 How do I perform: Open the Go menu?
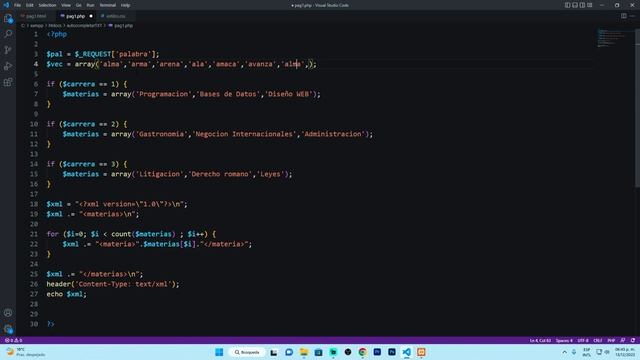[x=78, y=5]
